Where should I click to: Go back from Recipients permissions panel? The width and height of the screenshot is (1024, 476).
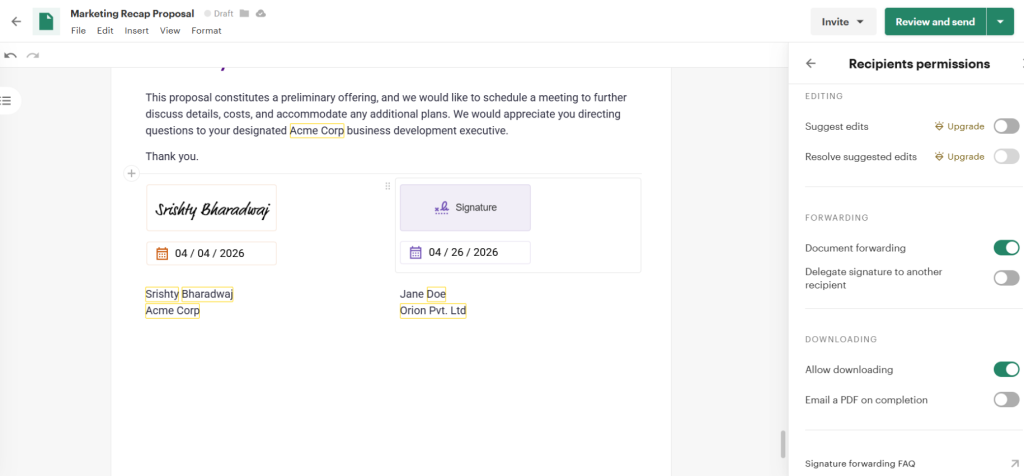tap(810, 63)
